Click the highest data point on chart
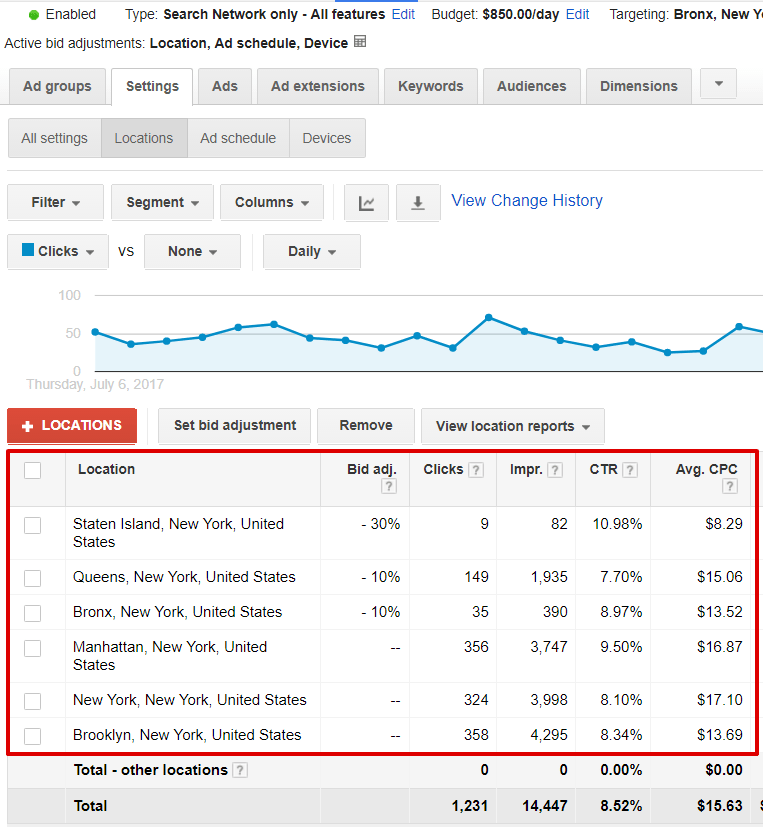The image size is (763, 827). [x=488, y=317]
